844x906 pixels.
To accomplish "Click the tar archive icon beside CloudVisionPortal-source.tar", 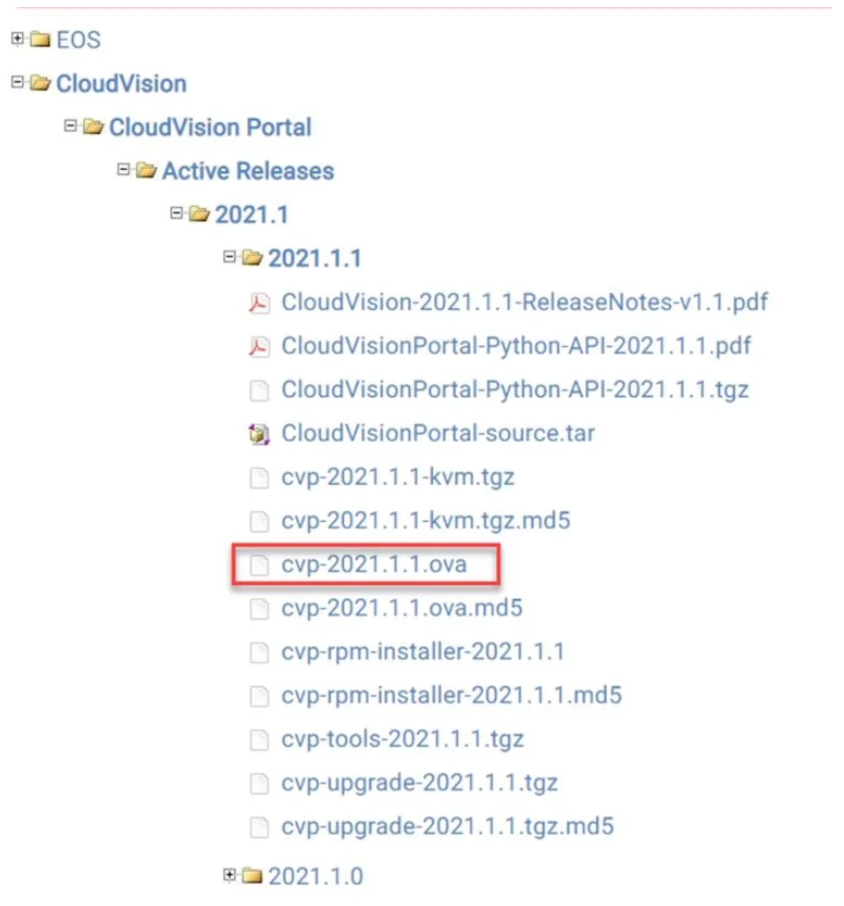I will 262,433.
